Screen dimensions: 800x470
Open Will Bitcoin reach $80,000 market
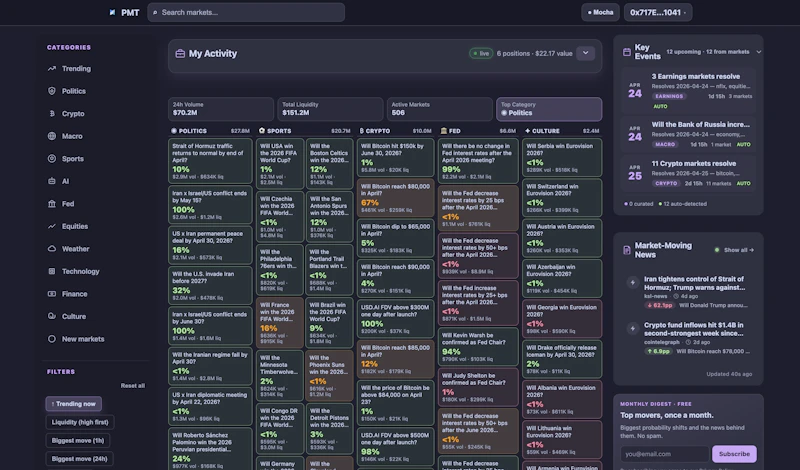point(395,197)
